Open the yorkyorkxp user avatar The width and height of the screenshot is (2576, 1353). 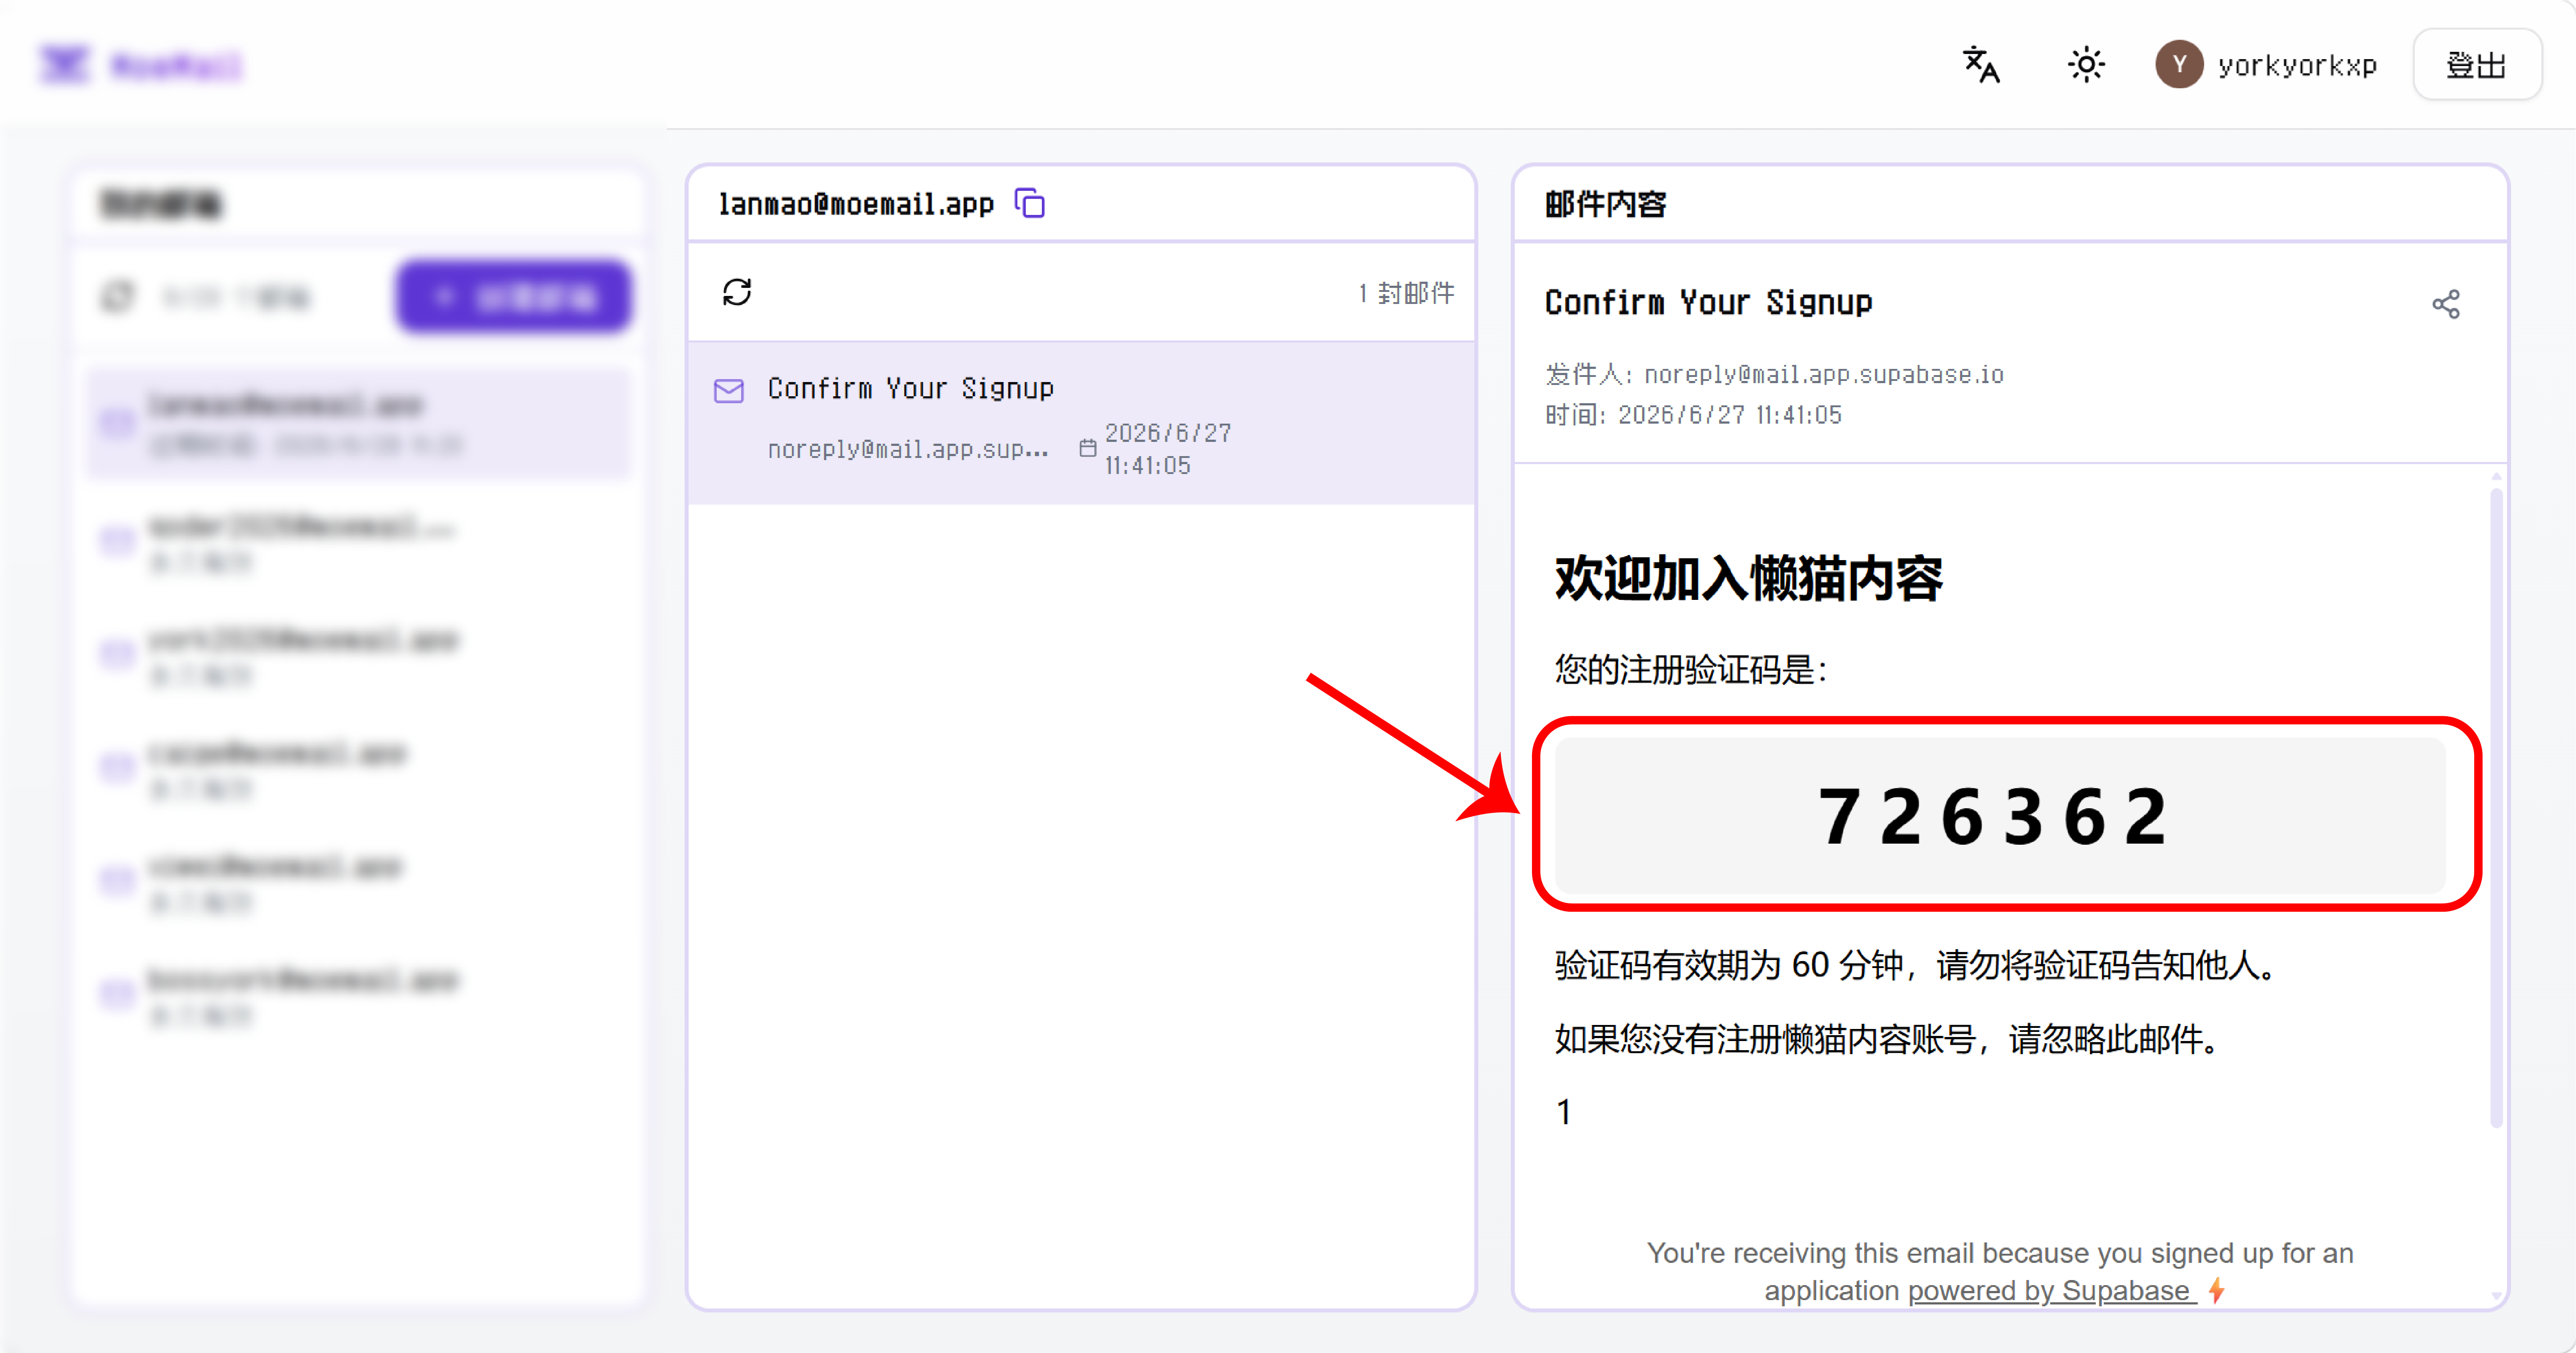(x=2179, y=65)
